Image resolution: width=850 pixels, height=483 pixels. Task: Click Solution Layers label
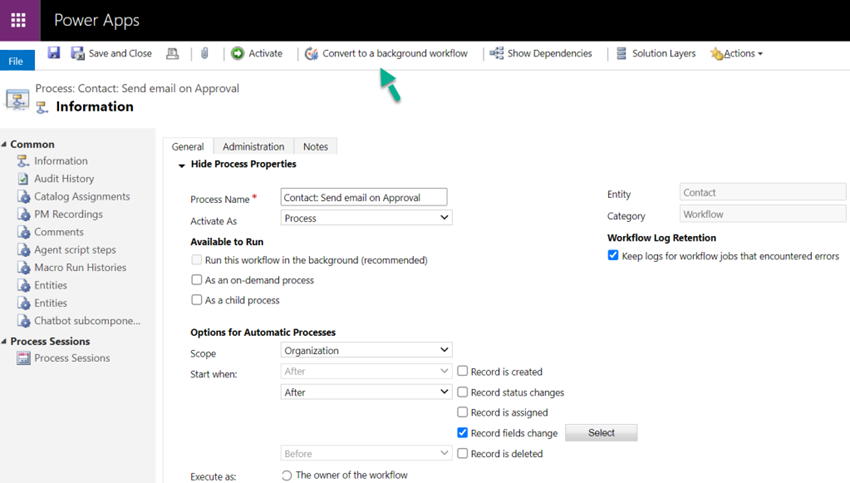click(664, 53)
